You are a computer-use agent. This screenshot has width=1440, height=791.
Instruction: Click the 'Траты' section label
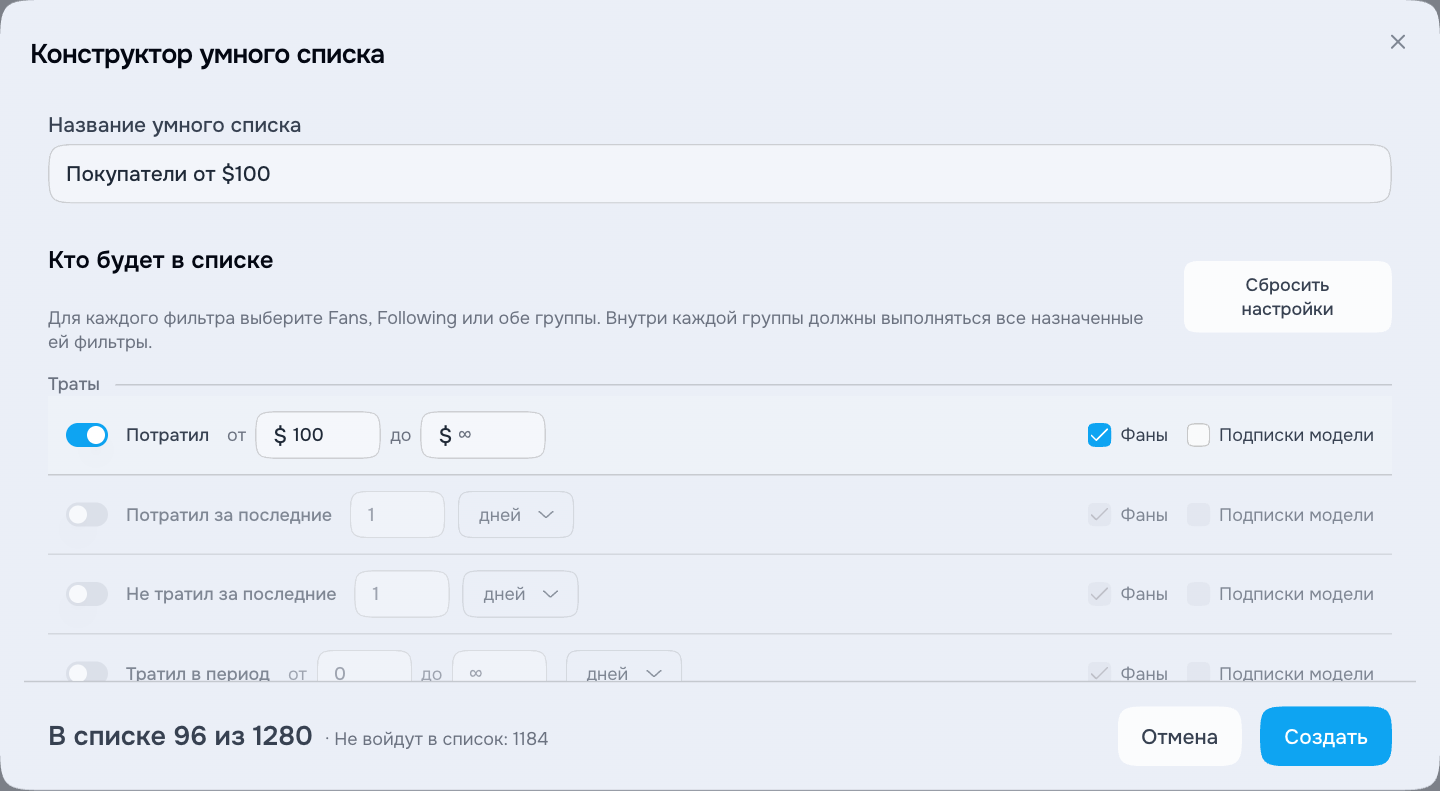pyautogui.click(x=74, y=384)
